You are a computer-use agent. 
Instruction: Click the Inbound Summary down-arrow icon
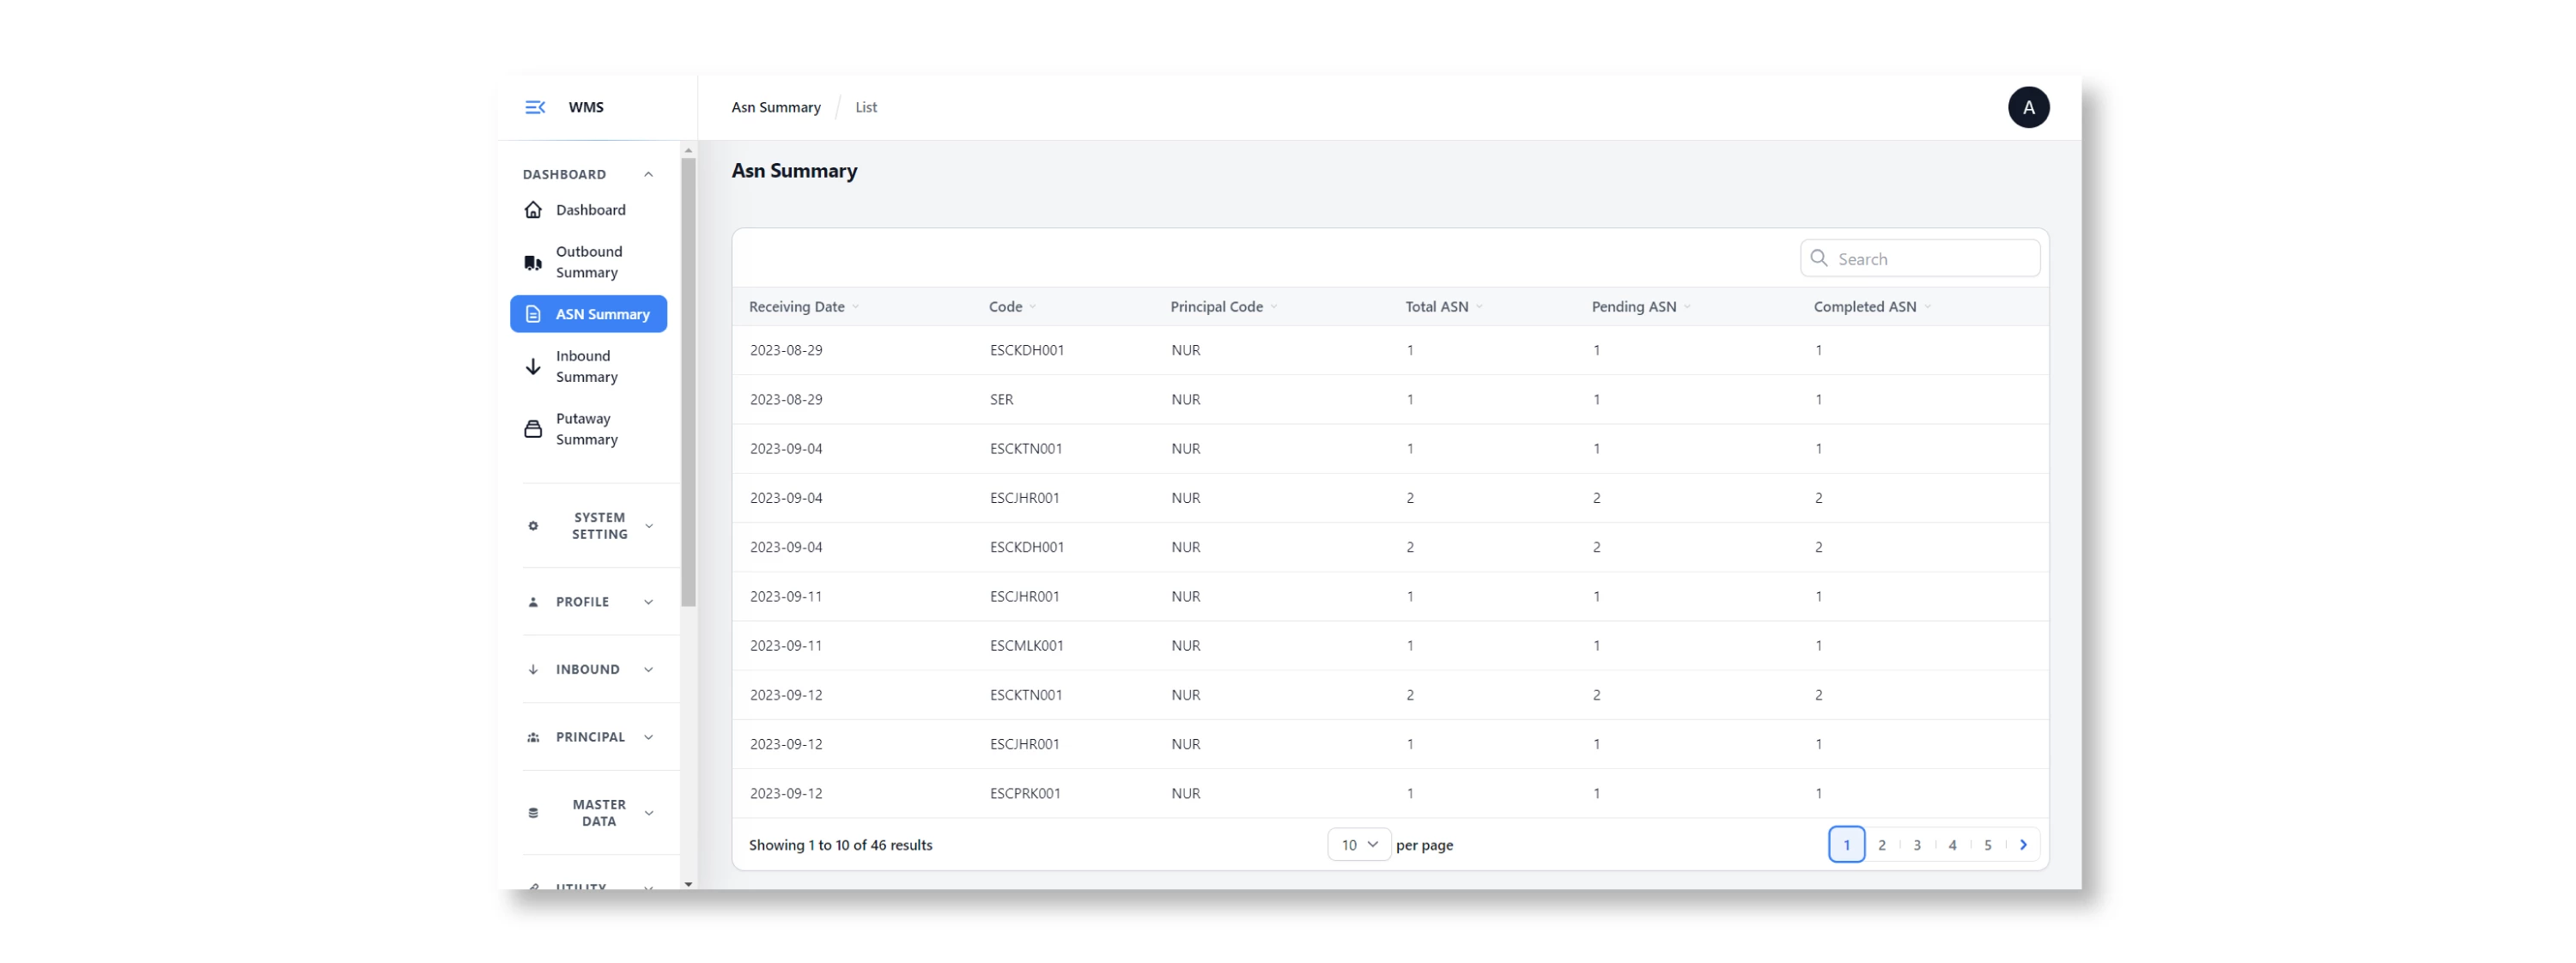tap(533, 366)
